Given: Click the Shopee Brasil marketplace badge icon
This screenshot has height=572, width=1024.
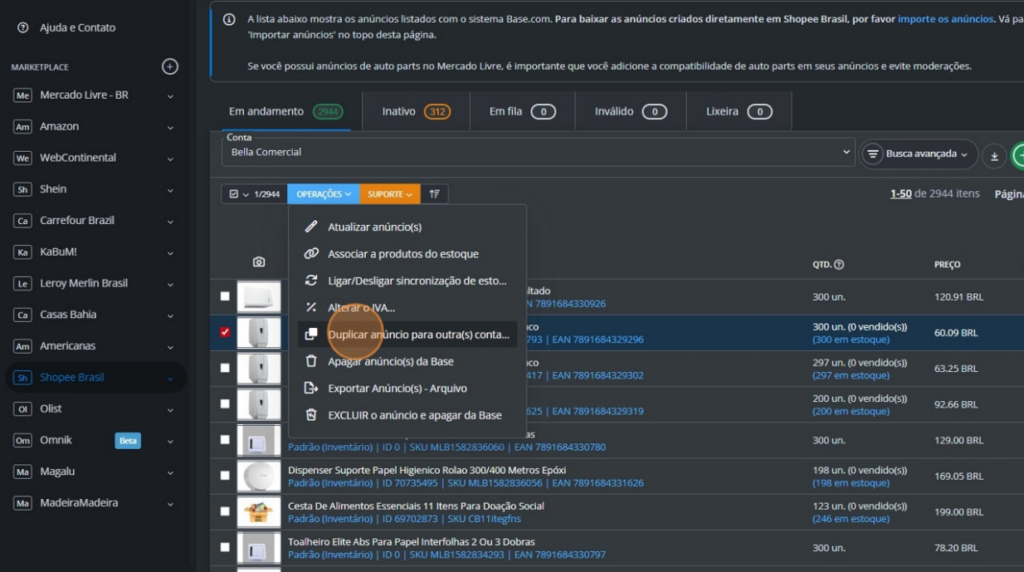Looking at the screenshot, I should pyautogui.click(x=22, y=378).
